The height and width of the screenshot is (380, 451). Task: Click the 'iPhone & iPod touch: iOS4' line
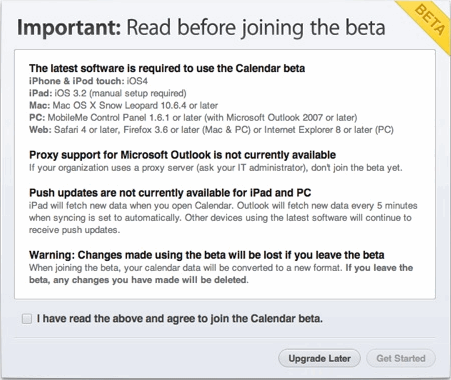88,81
